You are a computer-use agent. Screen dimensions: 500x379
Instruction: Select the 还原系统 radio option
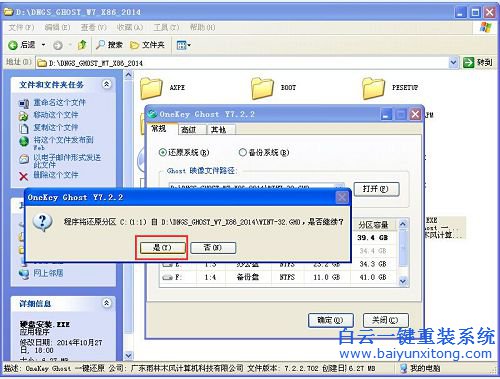tap(184, 153)
